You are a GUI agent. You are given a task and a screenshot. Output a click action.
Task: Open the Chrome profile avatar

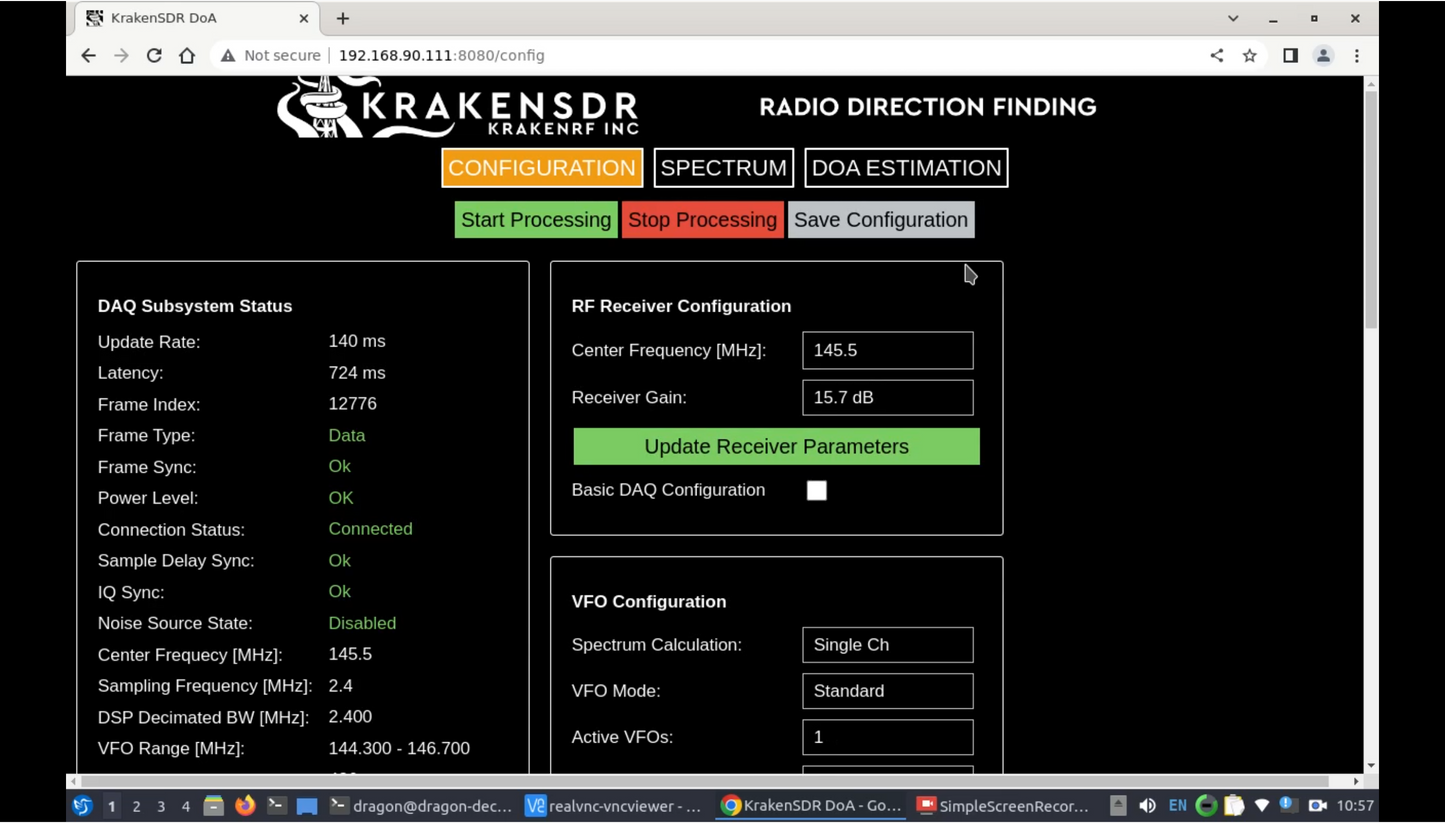(1323, 56)
